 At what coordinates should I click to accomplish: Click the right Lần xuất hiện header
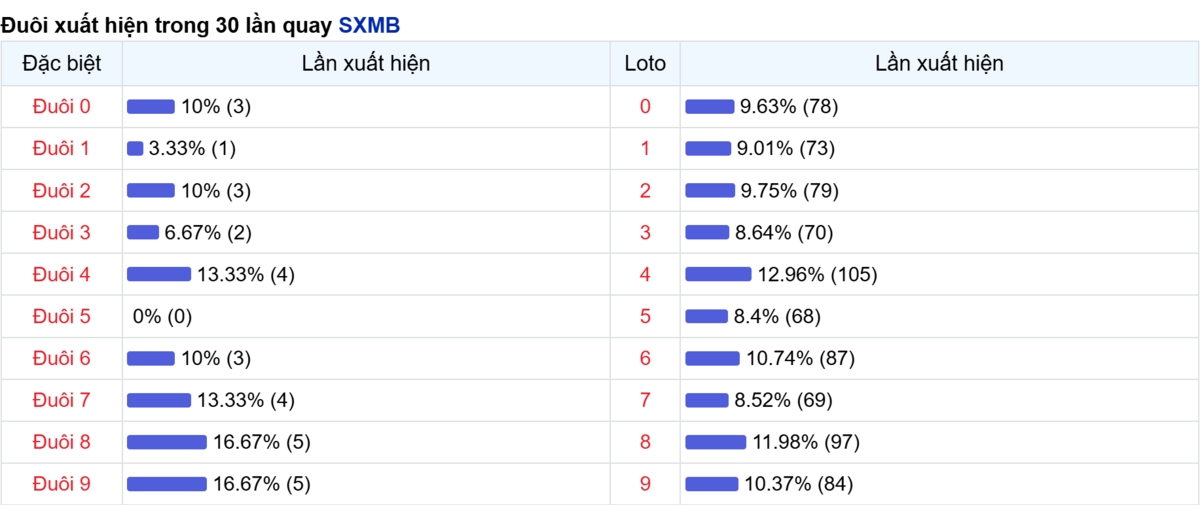(939, 63)
